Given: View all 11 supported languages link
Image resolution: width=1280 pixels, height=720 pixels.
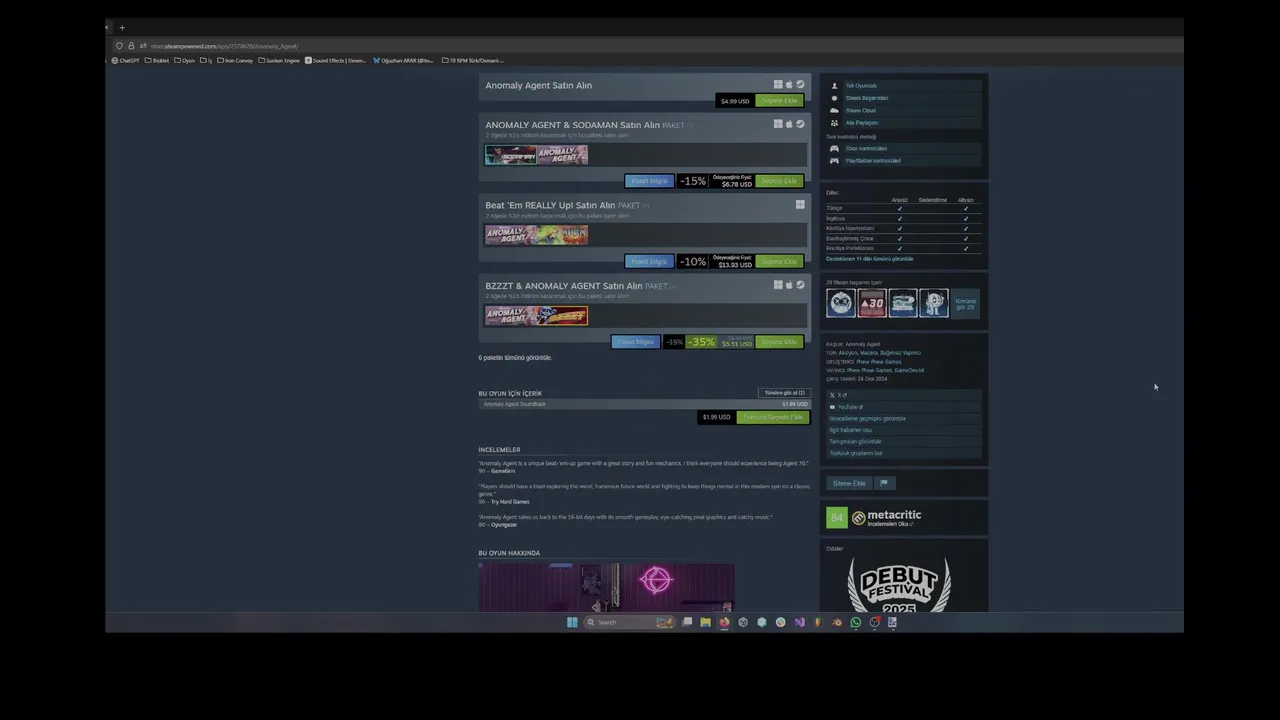Looking at the screenshot, I should [x=870, y=258].
